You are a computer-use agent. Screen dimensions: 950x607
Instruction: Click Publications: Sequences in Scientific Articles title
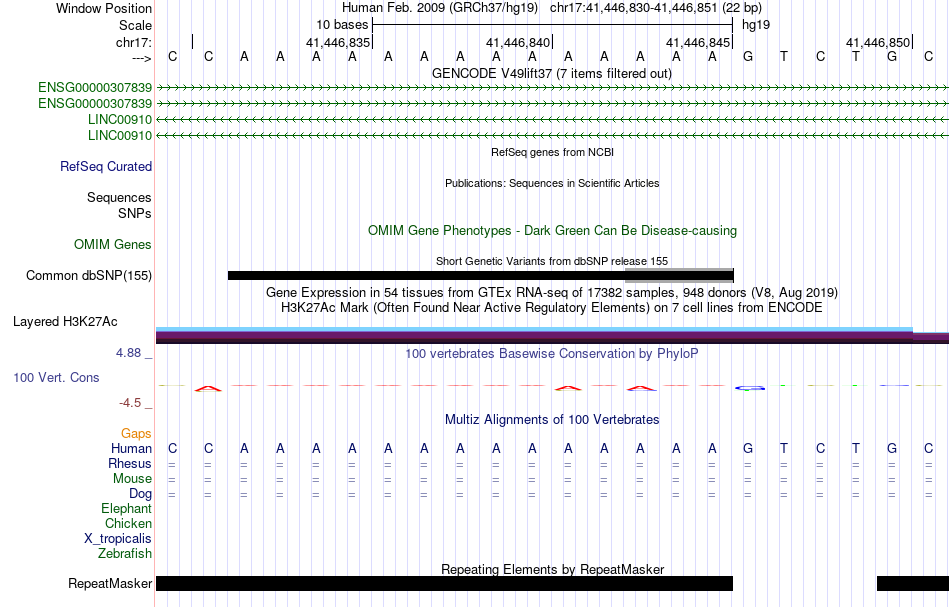[x=552, y=184]
